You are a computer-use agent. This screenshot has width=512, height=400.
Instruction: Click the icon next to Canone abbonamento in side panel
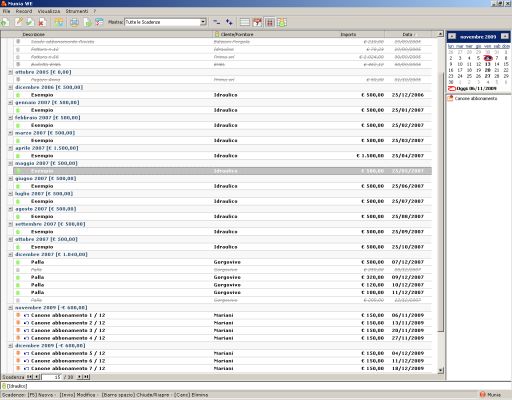pyautogui.click(x=450, y=98)
